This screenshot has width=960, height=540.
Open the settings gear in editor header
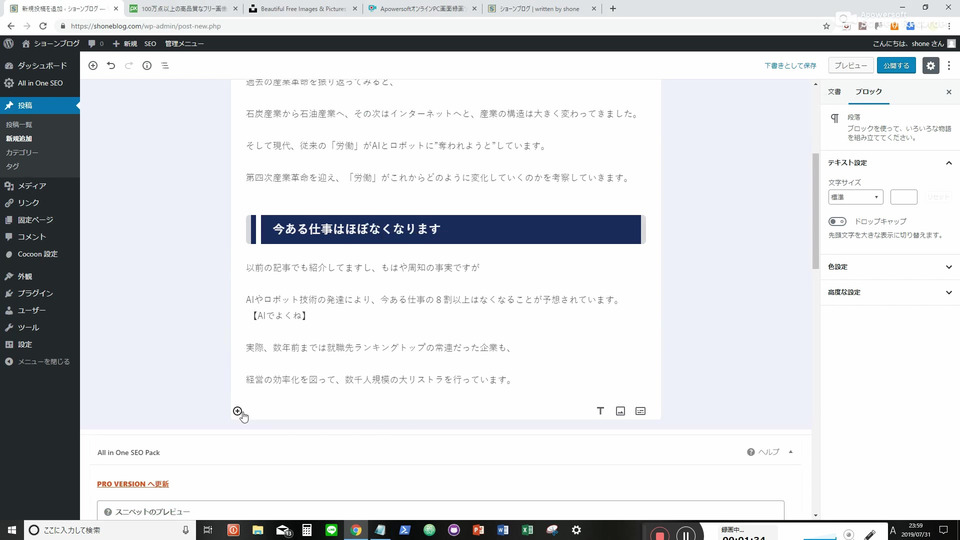[931, 66]
